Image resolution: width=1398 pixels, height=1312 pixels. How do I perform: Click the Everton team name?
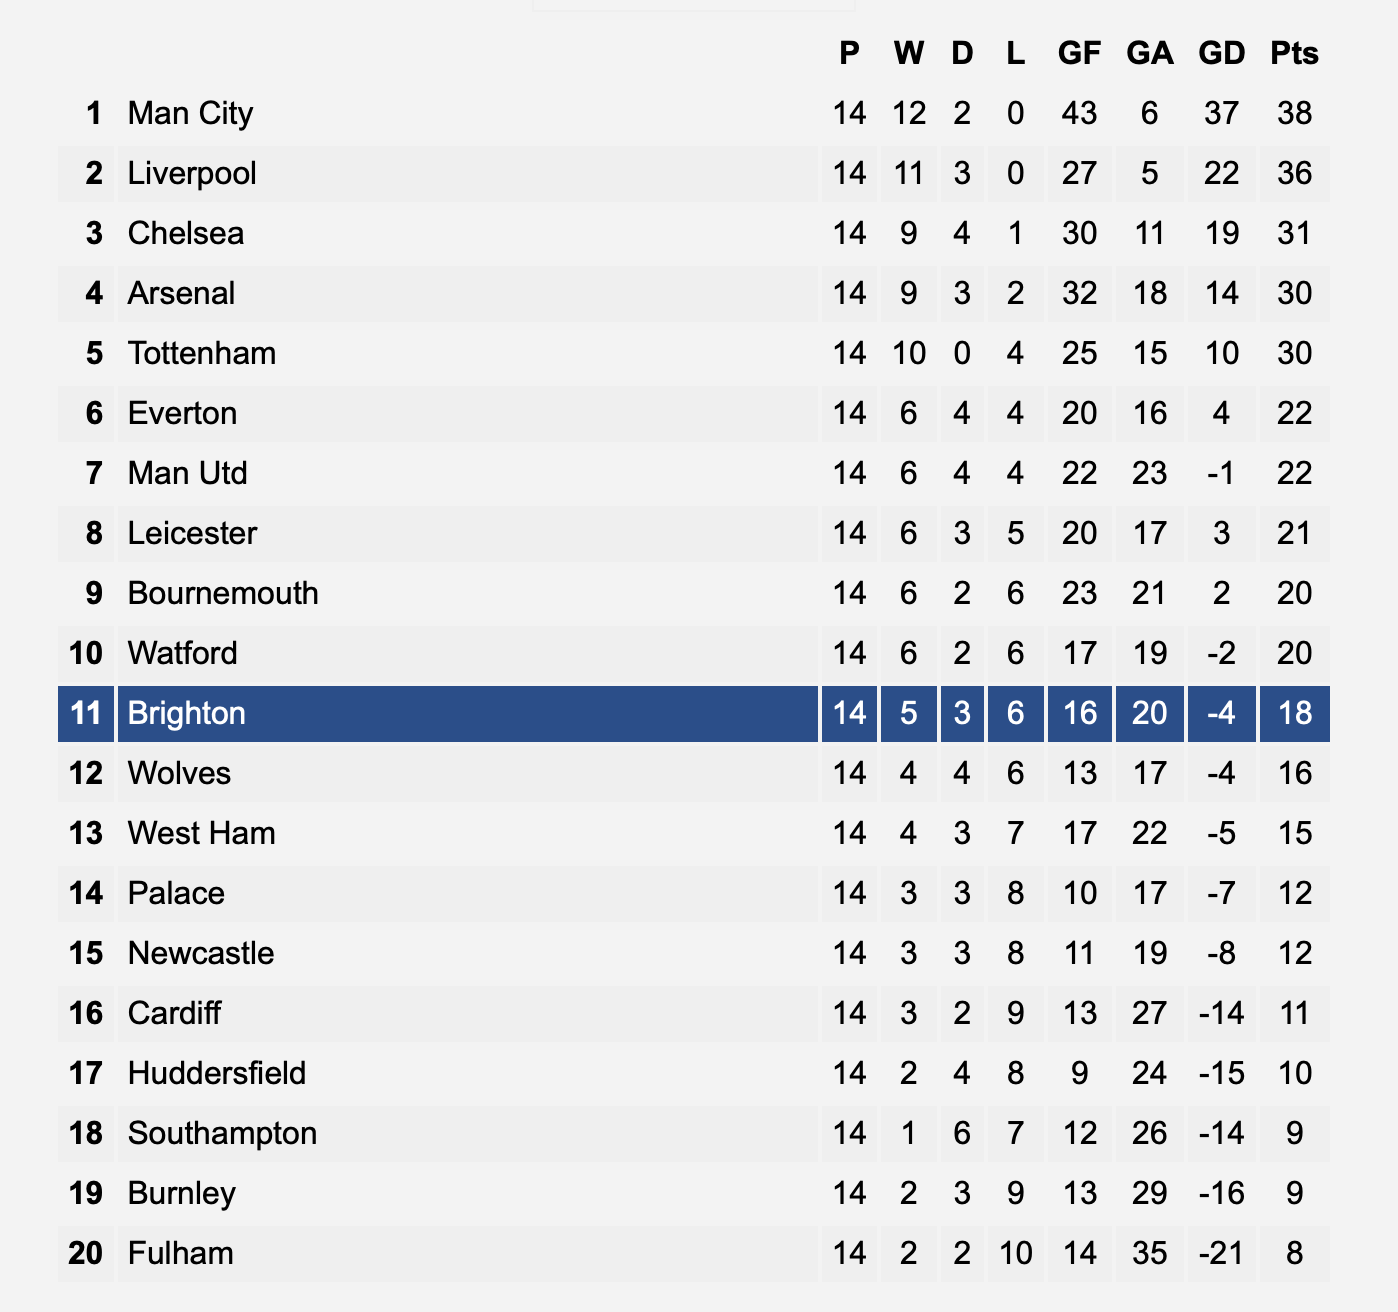coord(182,413)
